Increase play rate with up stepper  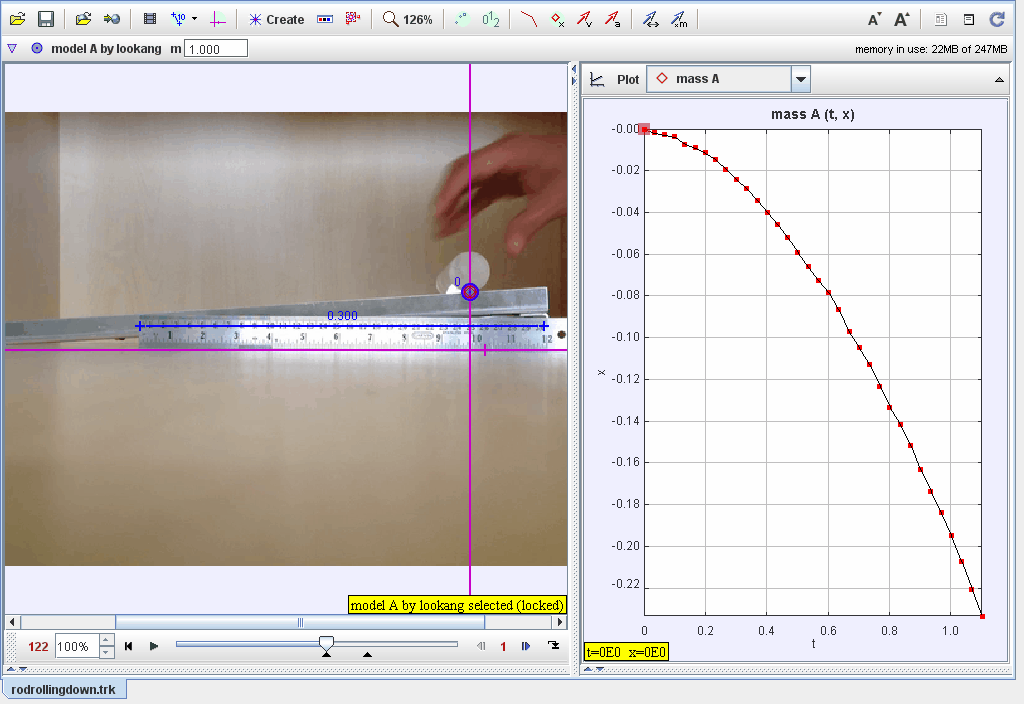coord(107,640)
